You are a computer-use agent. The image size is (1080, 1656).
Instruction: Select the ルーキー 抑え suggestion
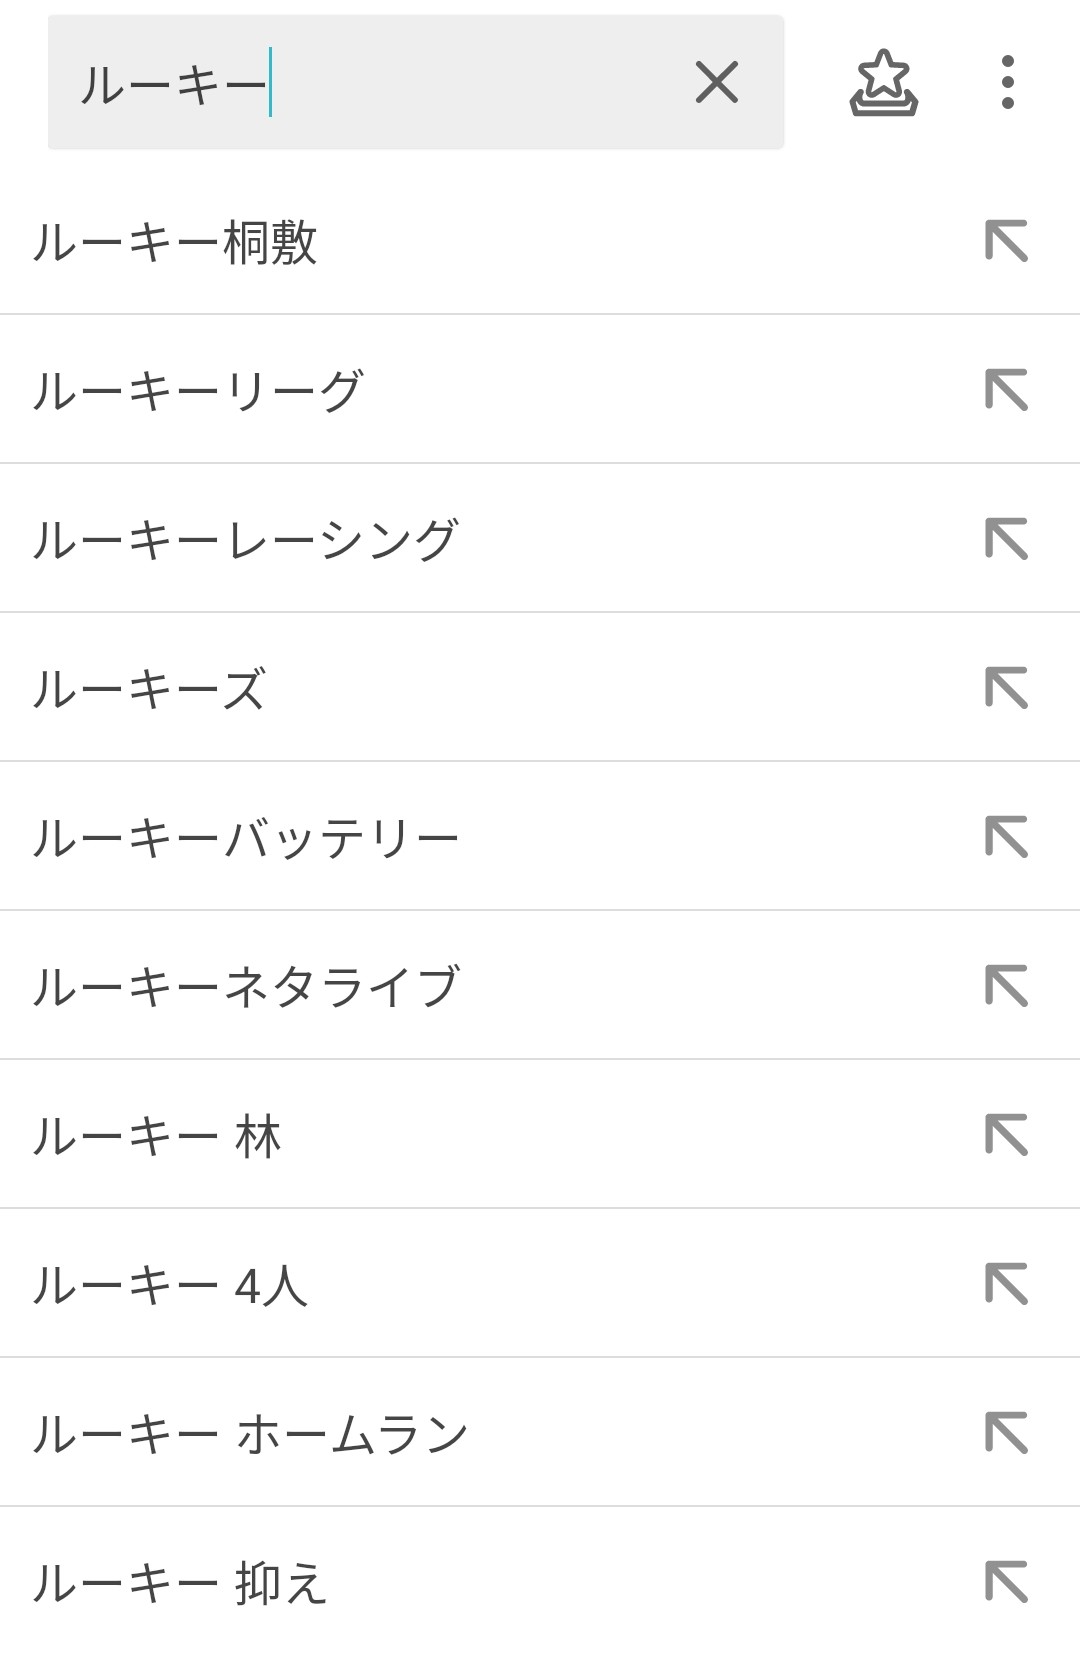click(181, 1583)
